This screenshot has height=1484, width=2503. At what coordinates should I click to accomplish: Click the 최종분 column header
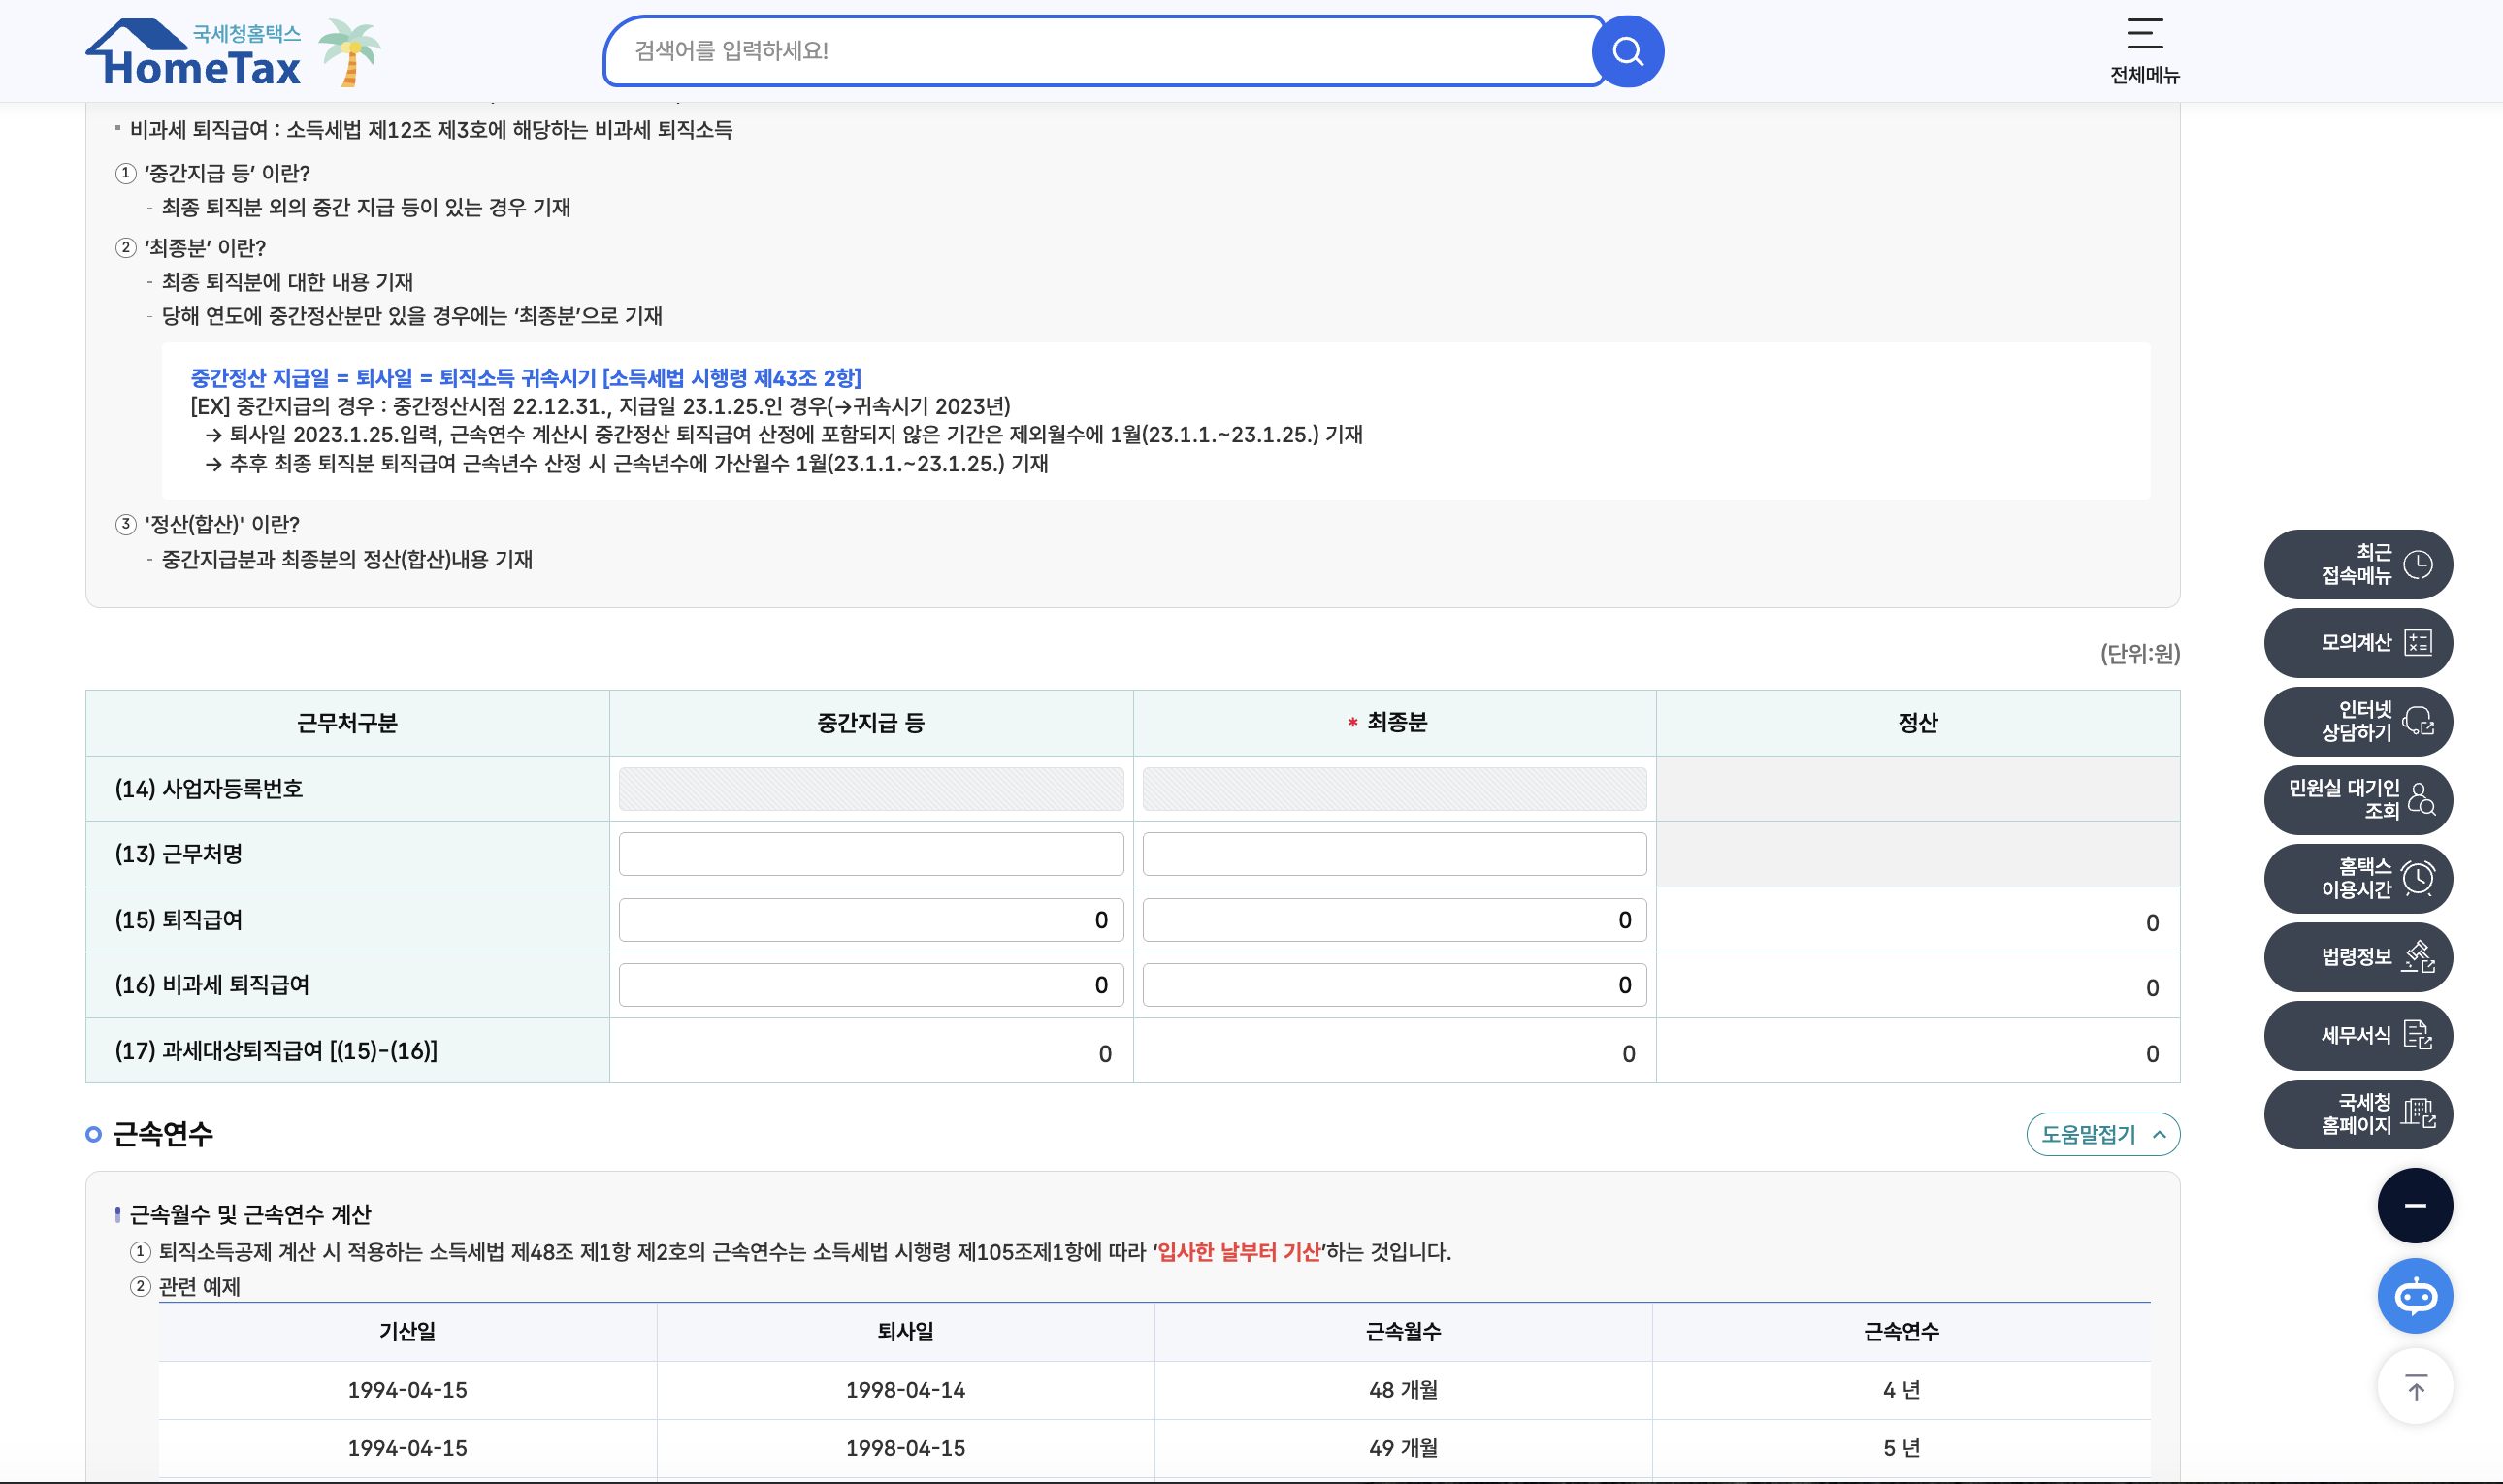[x=1395, y=722]
